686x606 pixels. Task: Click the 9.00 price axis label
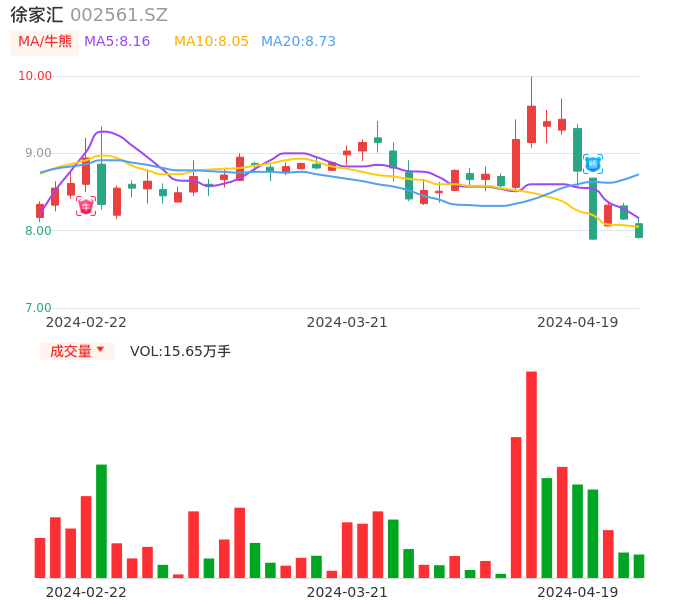point(36,153)
